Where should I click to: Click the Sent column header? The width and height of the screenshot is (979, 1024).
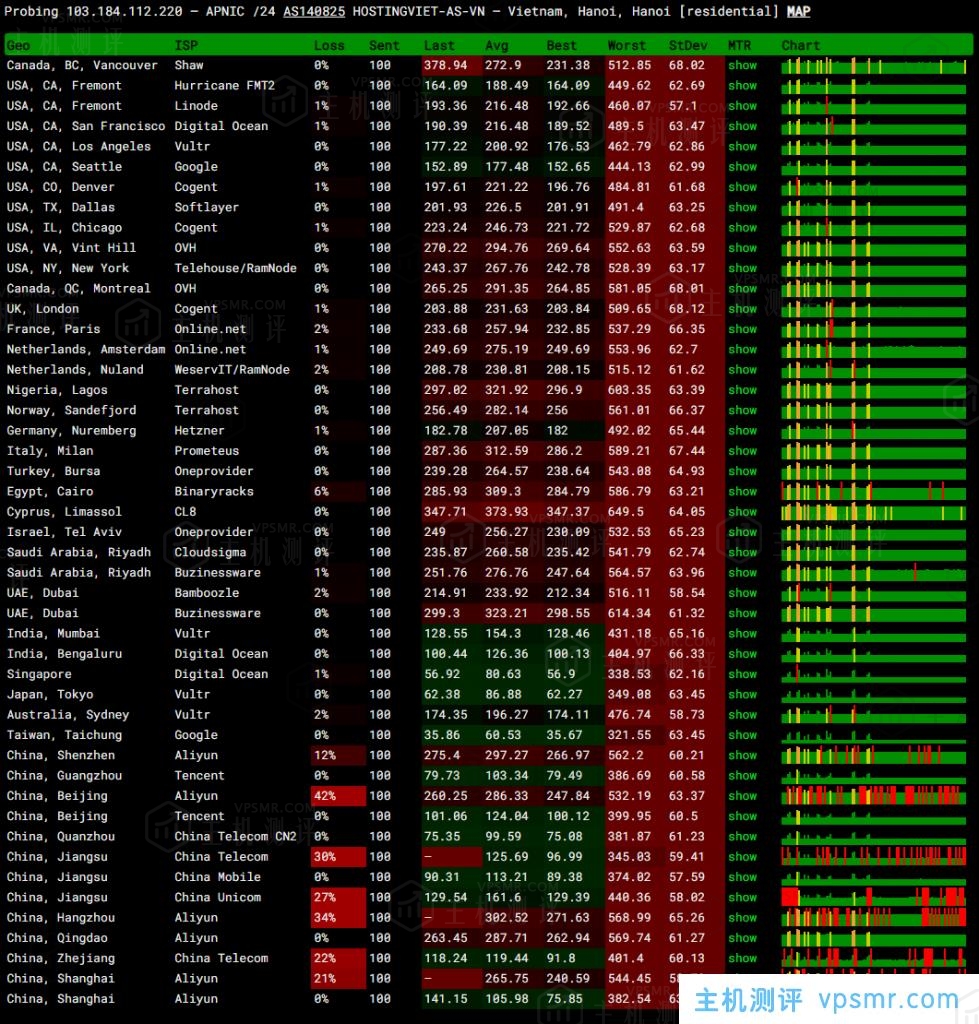[383, 45]
